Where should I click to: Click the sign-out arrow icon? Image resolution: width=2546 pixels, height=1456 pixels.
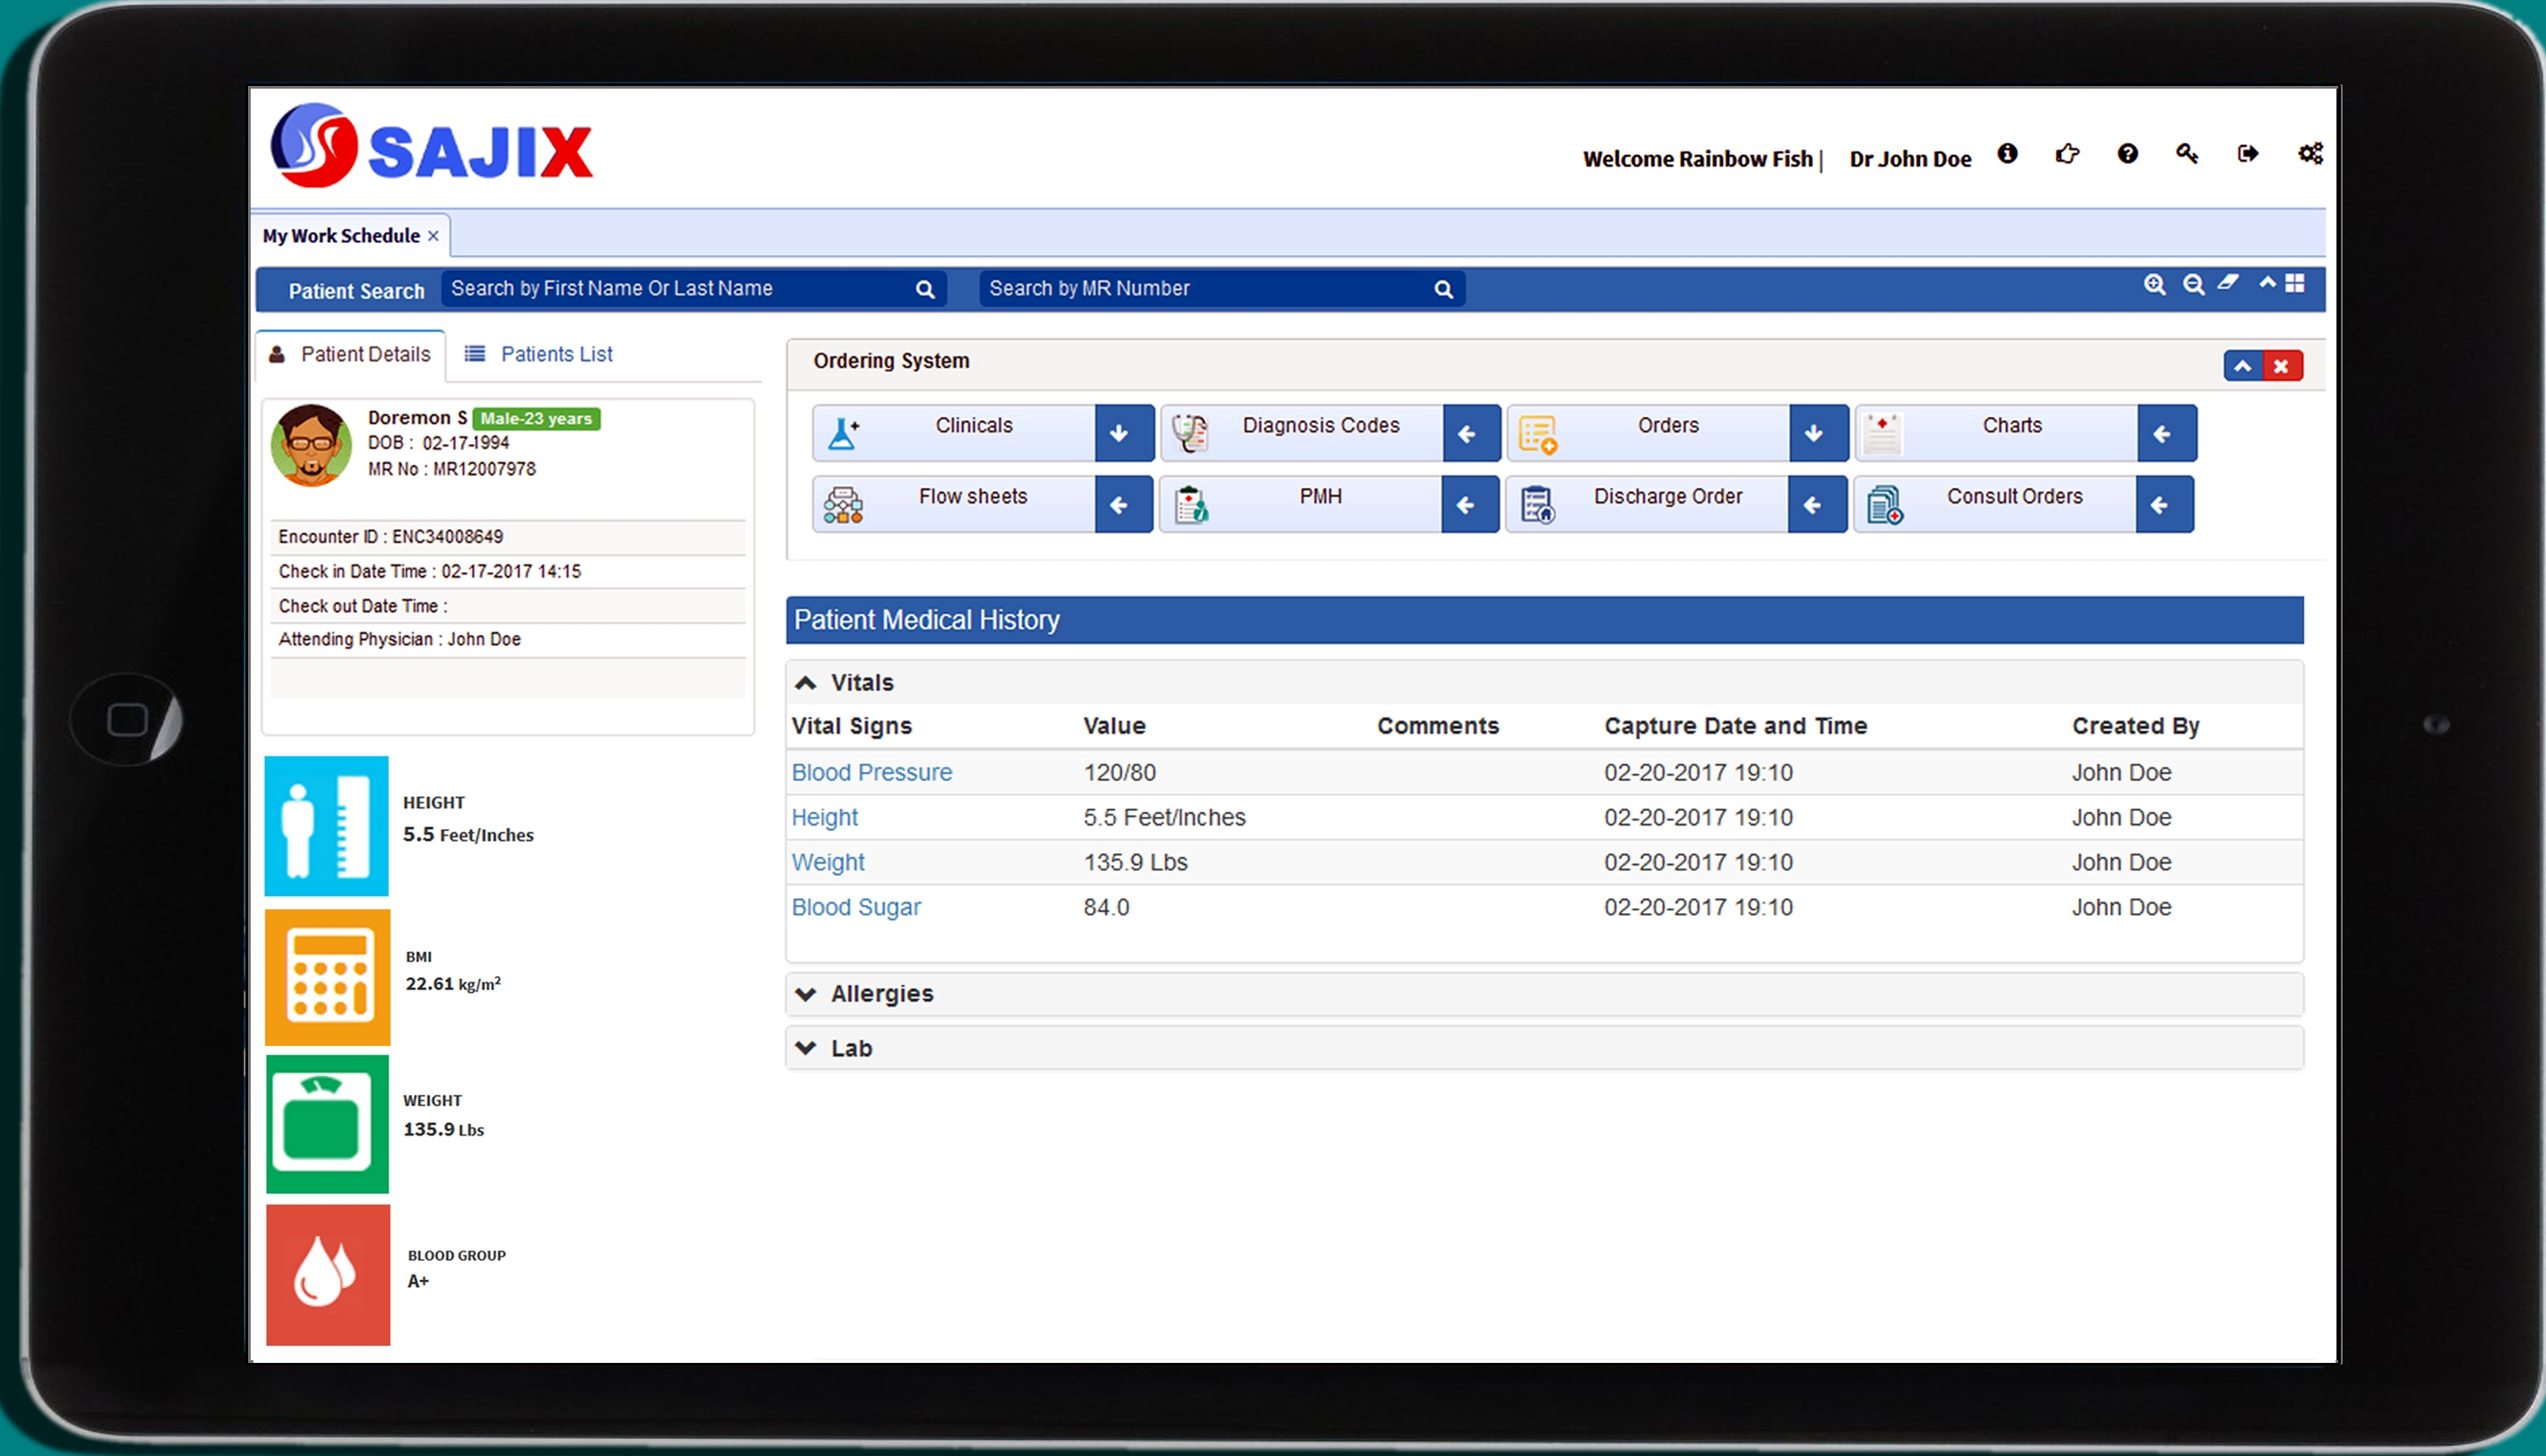pyautogui.click(x=2247, y=153)
